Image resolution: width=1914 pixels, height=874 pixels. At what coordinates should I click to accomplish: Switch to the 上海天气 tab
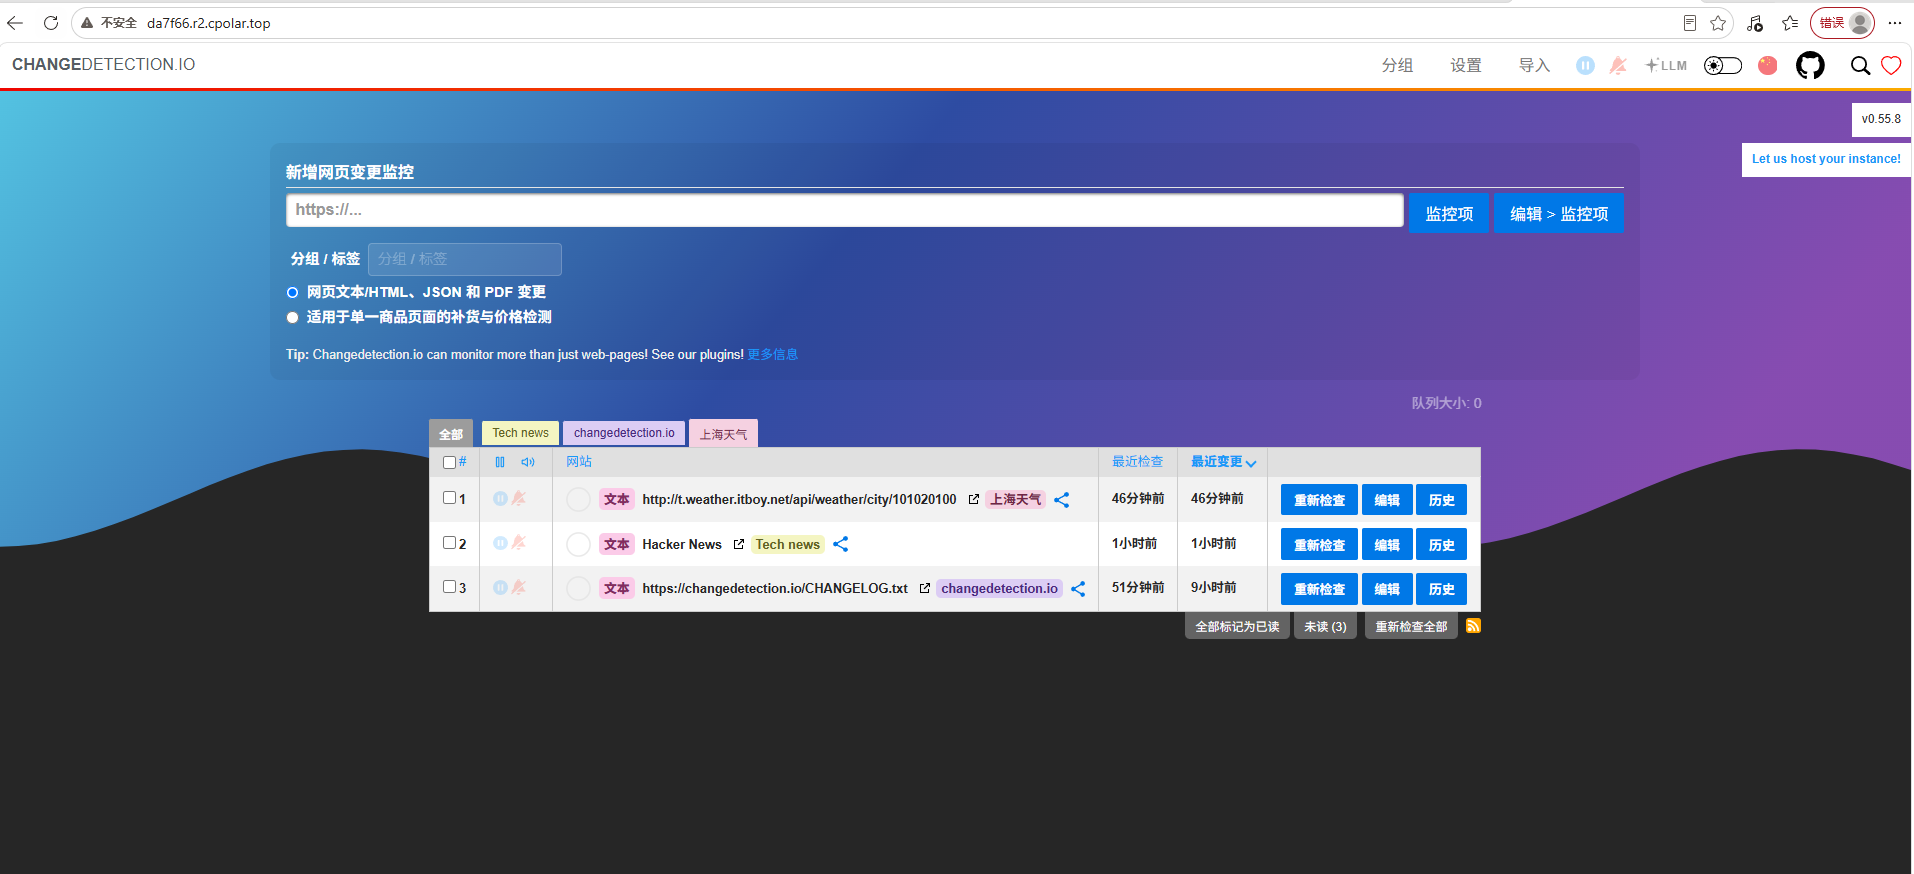(723, 433)
